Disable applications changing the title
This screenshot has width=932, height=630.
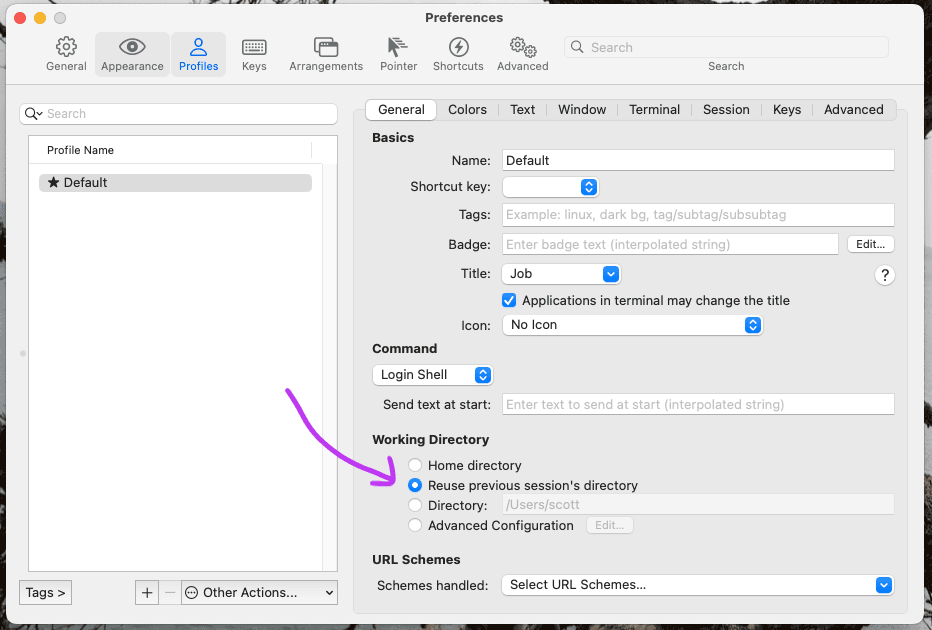[x=509, y=300]
